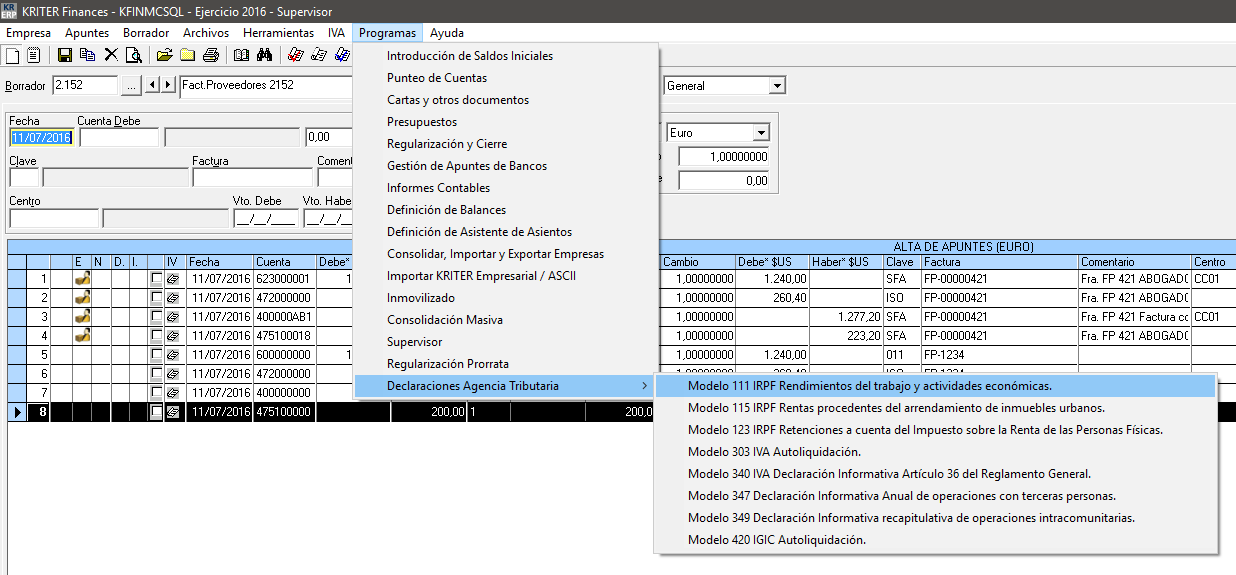
Task: Click the Borrador number field 2.152
Action: 85,86
